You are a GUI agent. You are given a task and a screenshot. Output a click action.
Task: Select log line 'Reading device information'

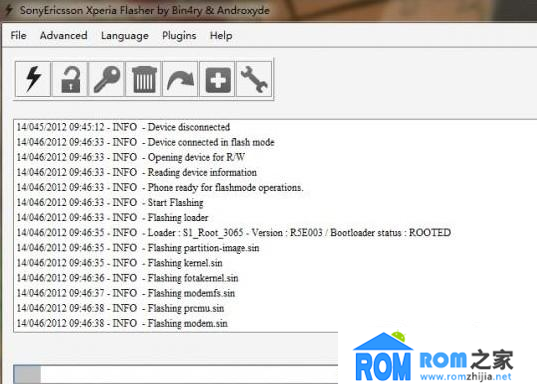pos(137,172)
